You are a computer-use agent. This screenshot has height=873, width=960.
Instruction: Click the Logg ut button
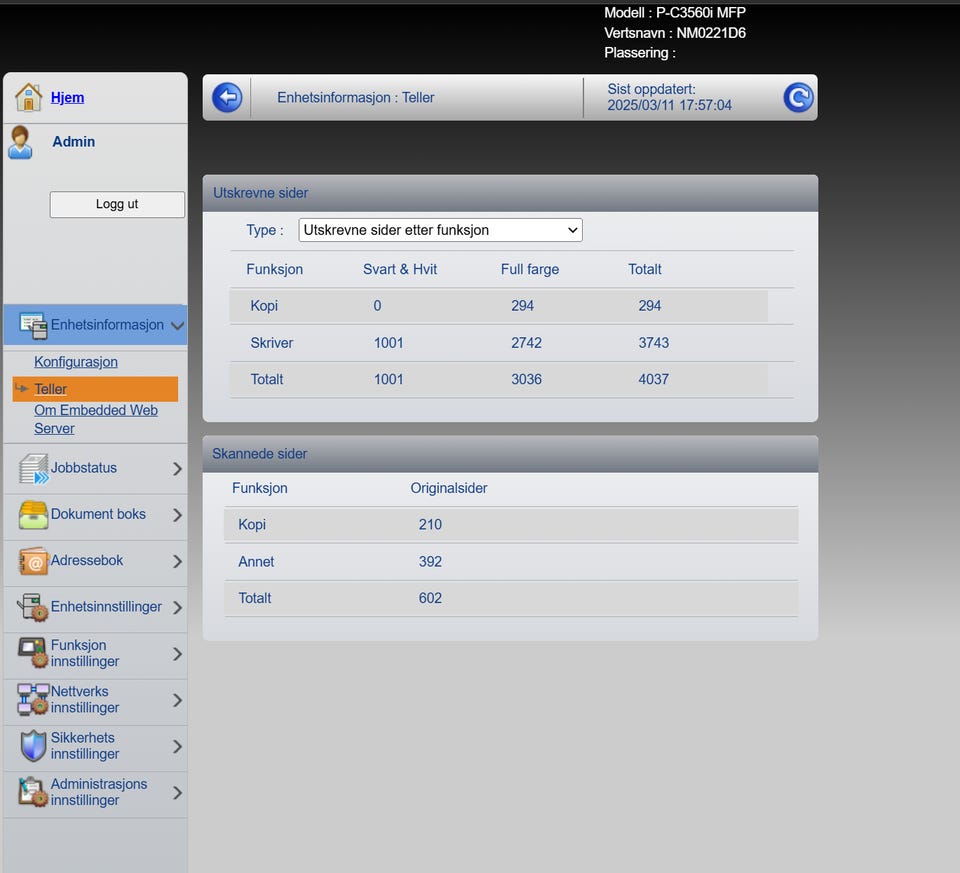[117, 204]
